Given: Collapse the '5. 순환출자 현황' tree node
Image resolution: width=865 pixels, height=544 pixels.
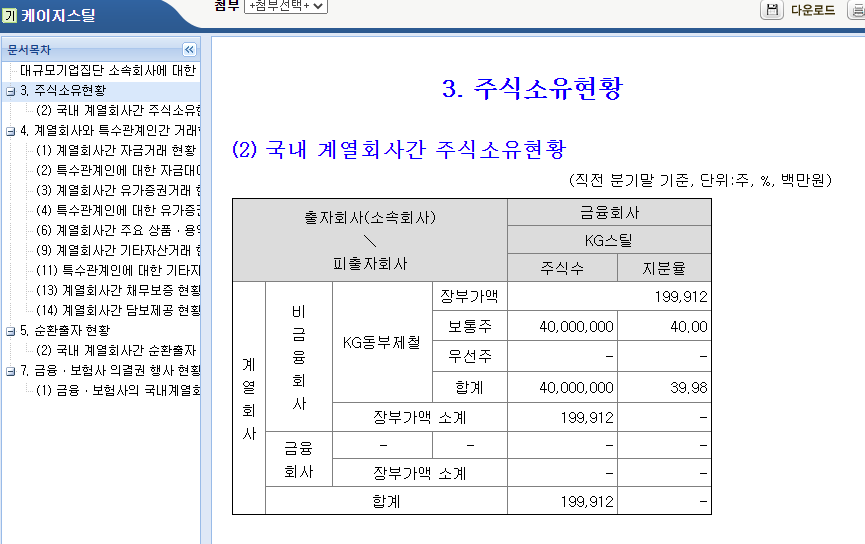Looking at the screenshot, I should (x=10, y=332).
